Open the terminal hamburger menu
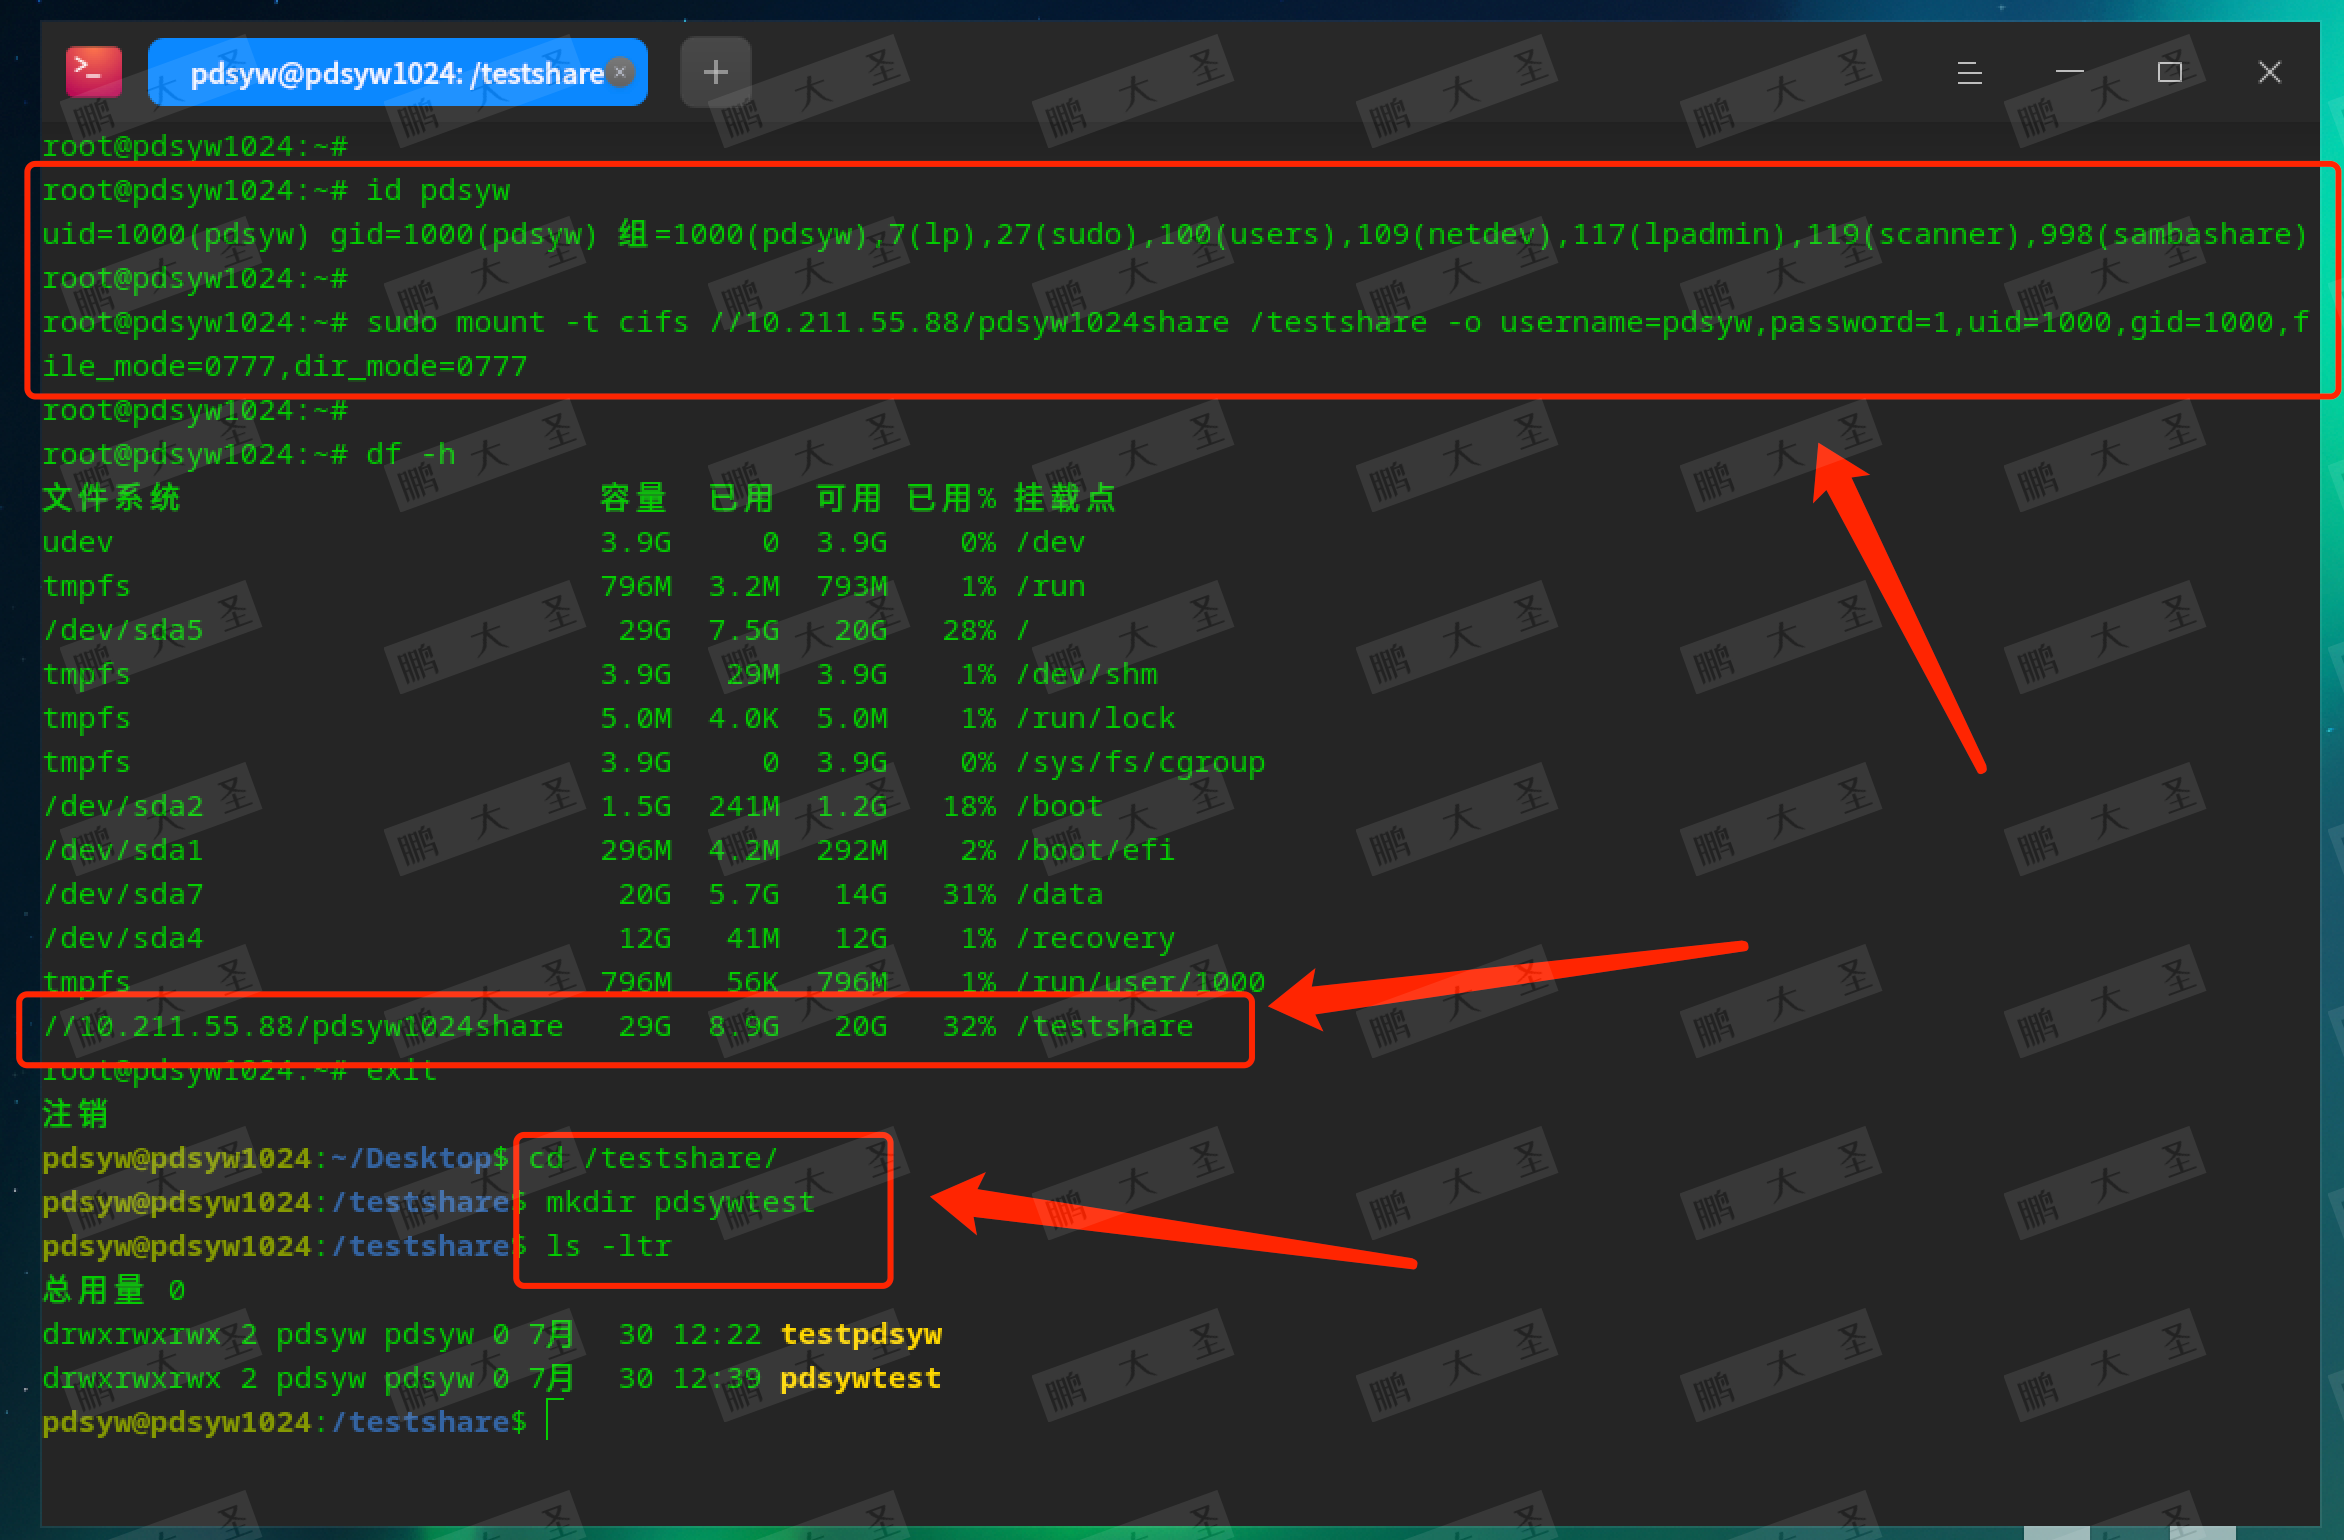The image size is (2344, 1540). [1969, 72]
